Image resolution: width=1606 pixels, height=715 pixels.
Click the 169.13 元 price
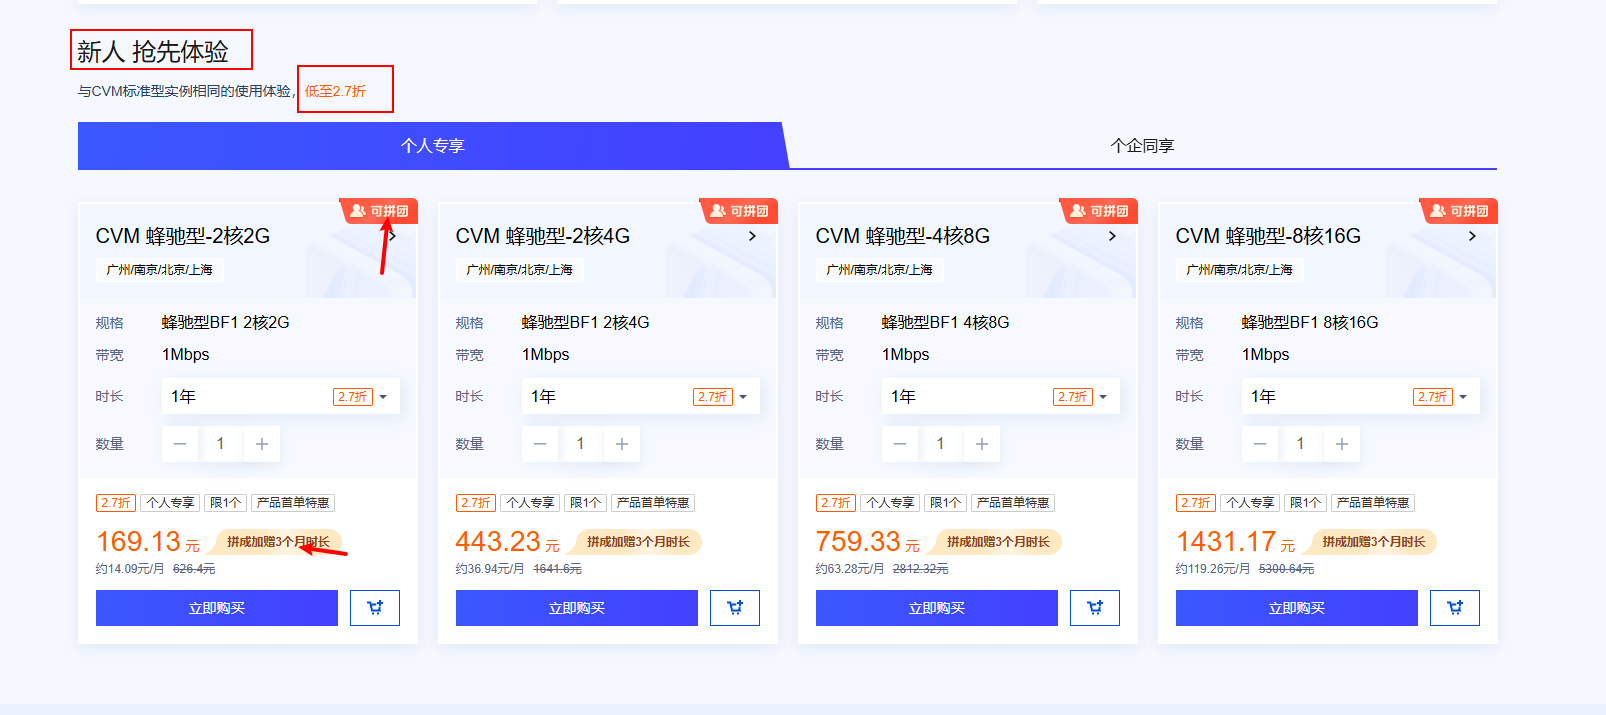pyautogui.click(x=148, y=542)
